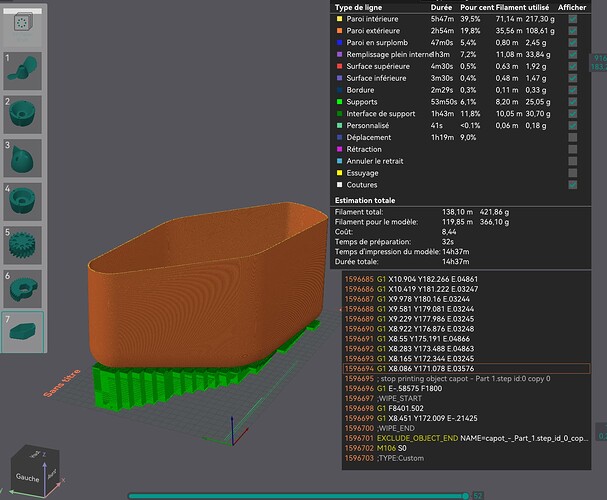Click the Durée totale 14h37m value
Screen dimensions: 607x500
(456, 262)
